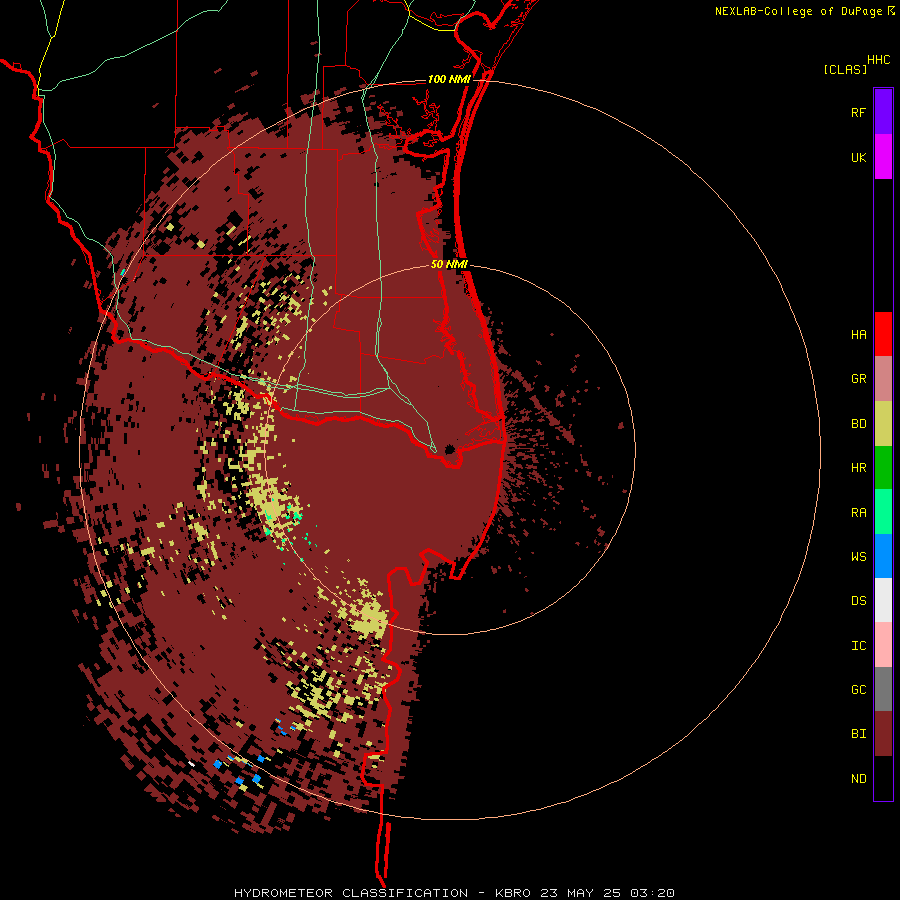Click the 'RA' legend label

pos(858,513)
